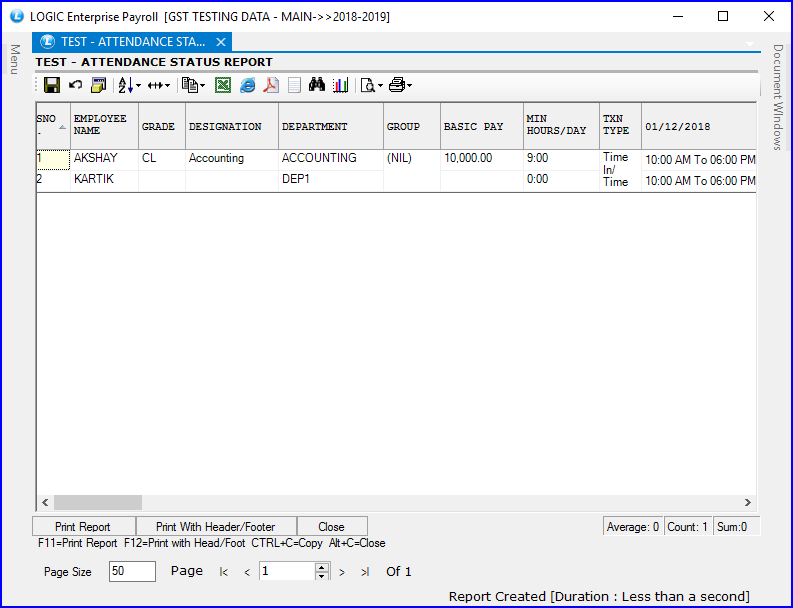Click the bar chart icon
This screenshot has width=793, height=608.
(340, 85)
